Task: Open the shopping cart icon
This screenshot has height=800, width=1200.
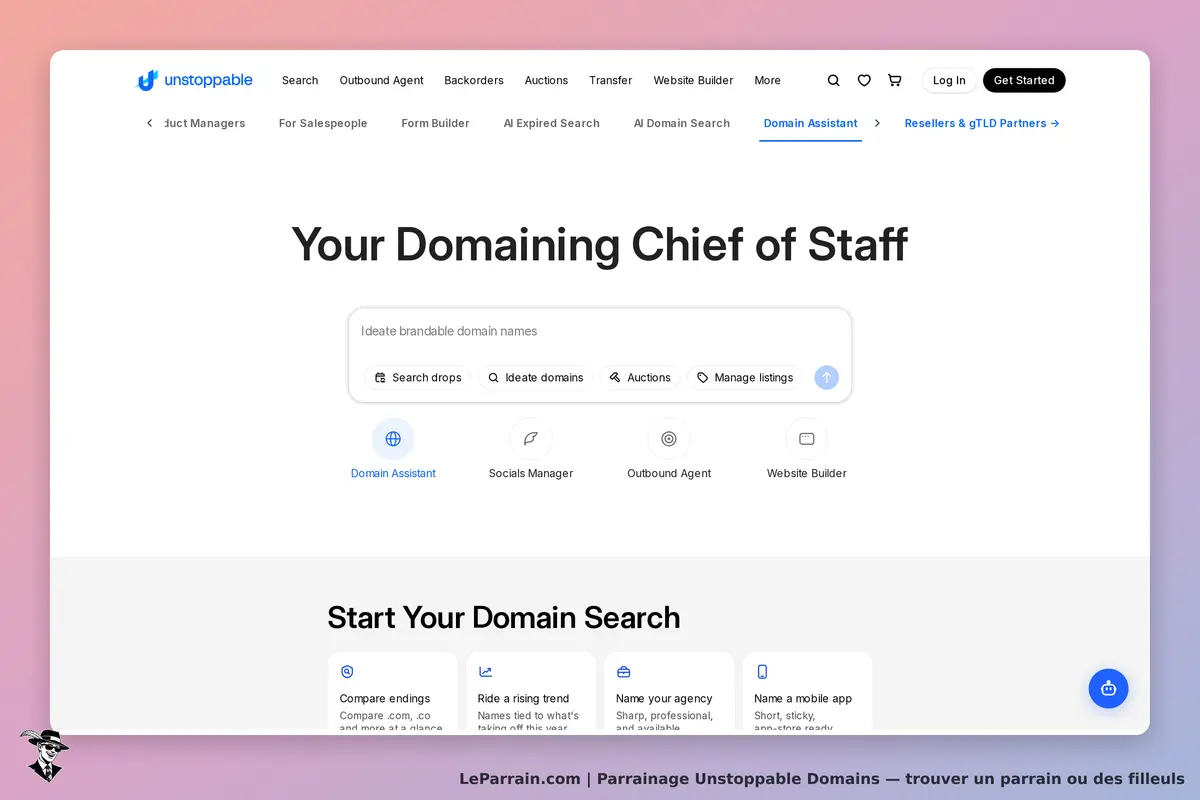Action: click(894, 80)
